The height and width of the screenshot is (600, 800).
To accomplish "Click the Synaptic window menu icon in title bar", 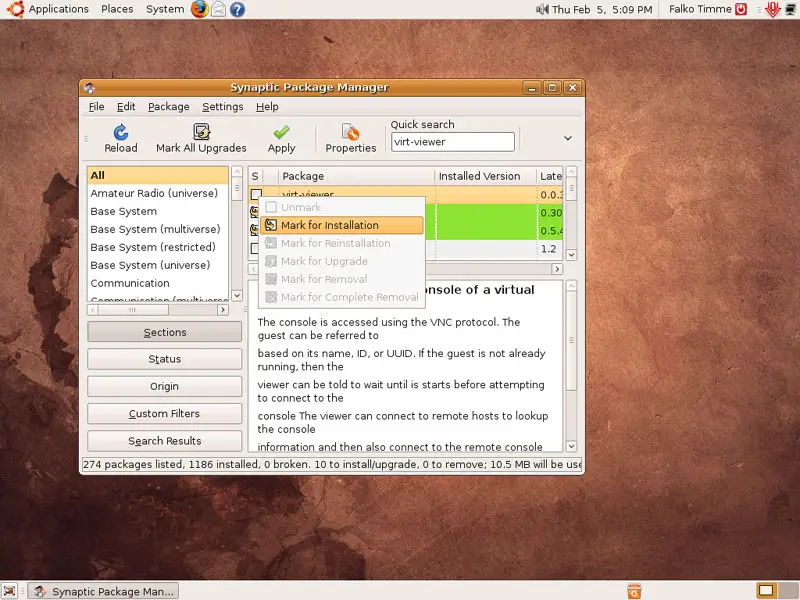I will pos(90,88).
